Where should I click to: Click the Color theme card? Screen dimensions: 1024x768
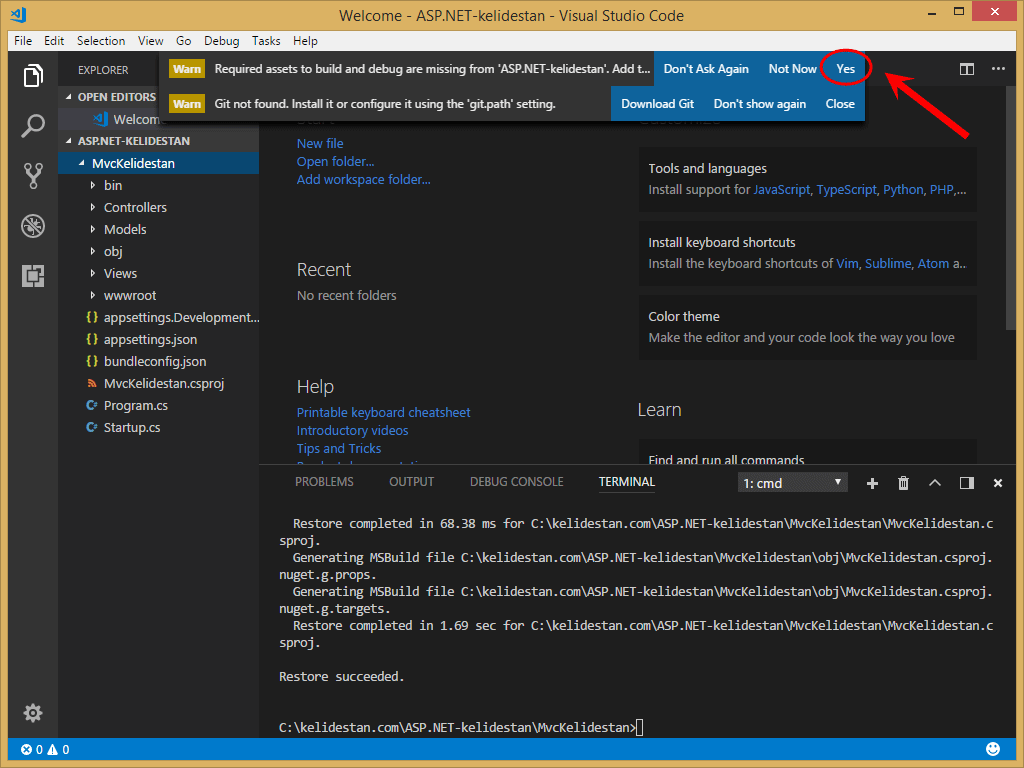pos(807,327)
